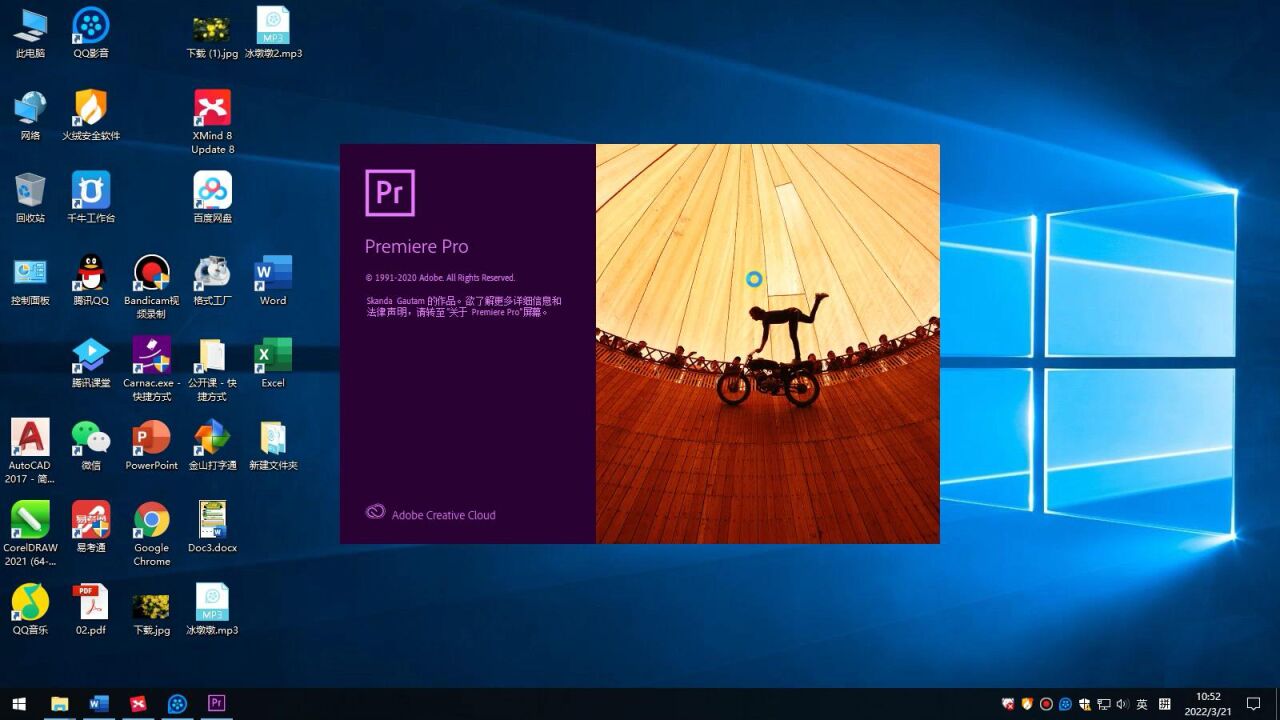Switch to XMind in the taskbar
The height and width of the screenshot is (720, 1280).
[x=138, y=704]
